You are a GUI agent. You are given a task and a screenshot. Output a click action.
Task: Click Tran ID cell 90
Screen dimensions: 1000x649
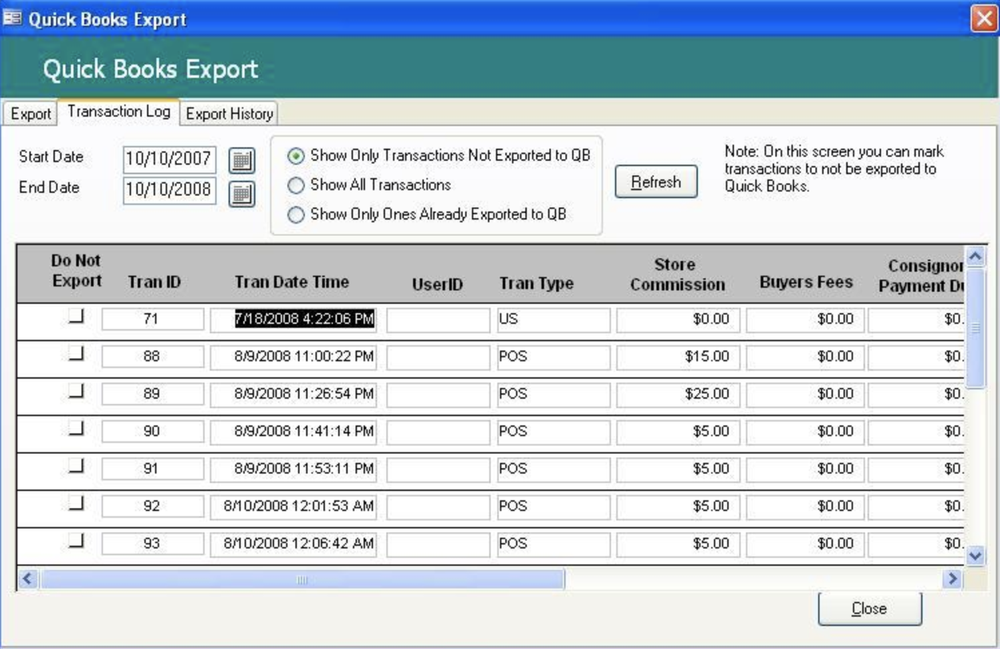(x=152, y=432)
